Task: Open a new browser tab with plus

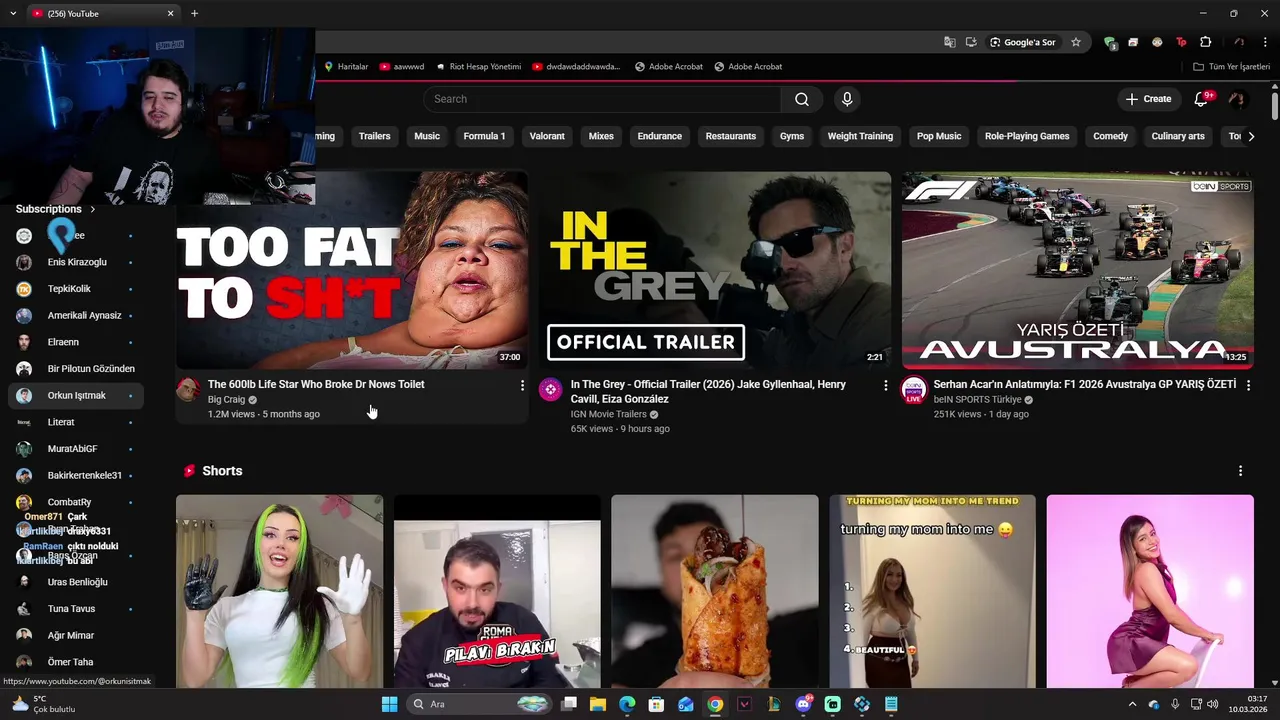Action: (x=194, y=13)
